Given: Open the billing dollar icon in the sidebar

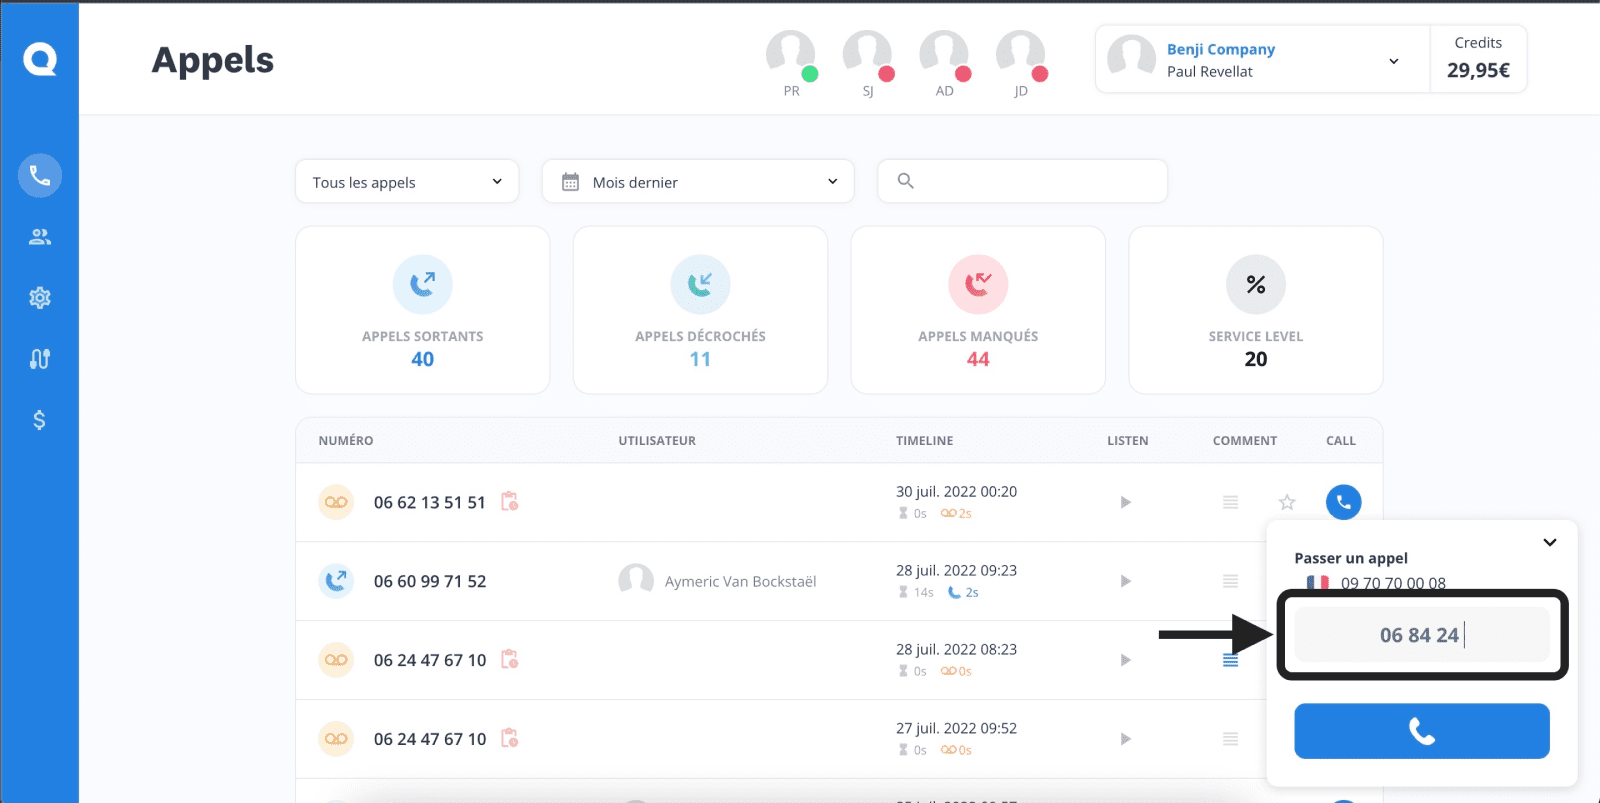Looking at the screenshot, I should point(40,420).
